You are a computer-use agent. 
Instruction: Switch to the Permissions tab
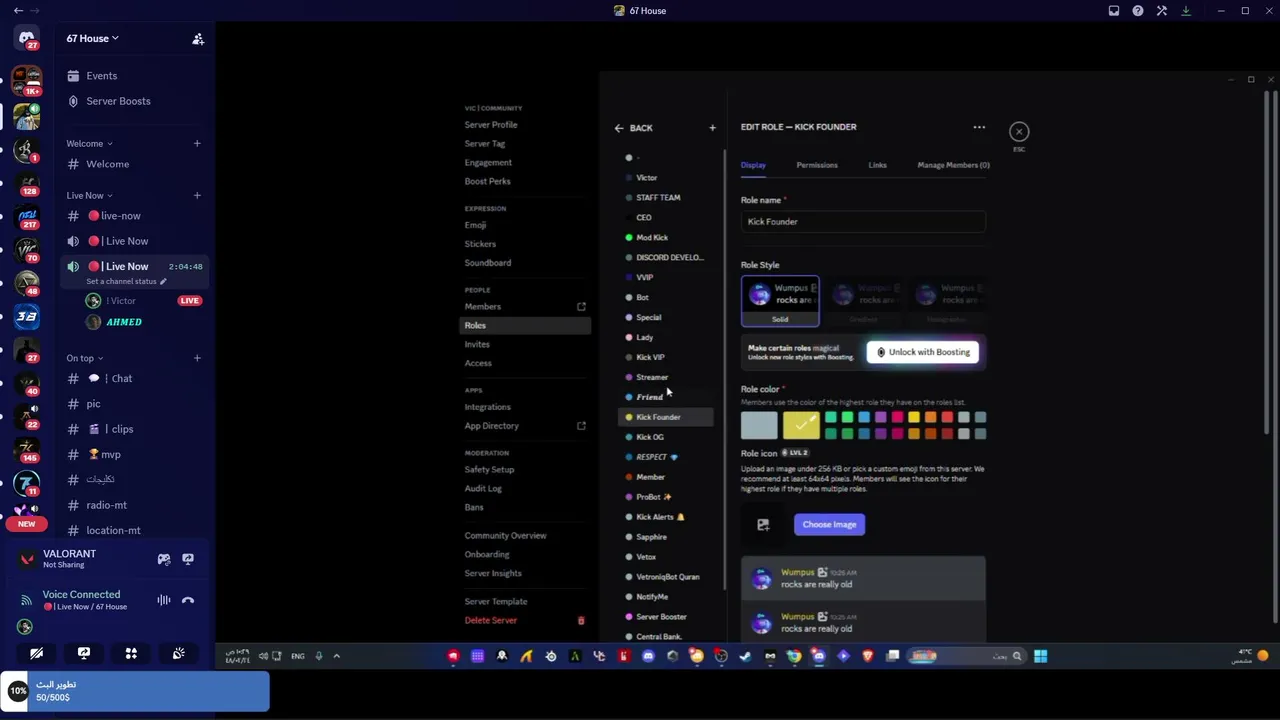click(x=817, y=165)
